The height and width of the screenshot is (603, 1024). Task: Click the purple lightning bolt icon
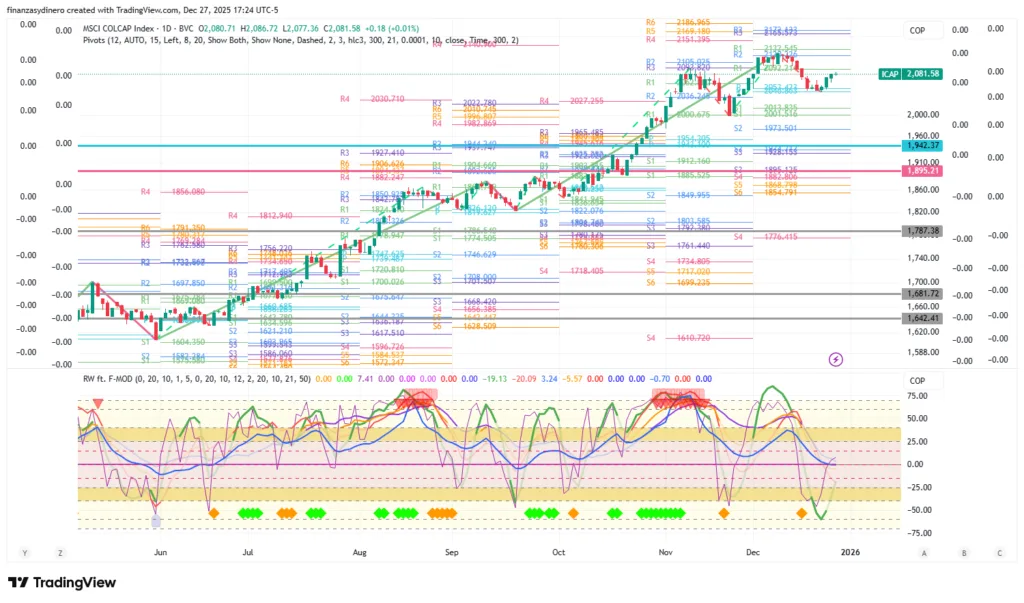(836, 359)
